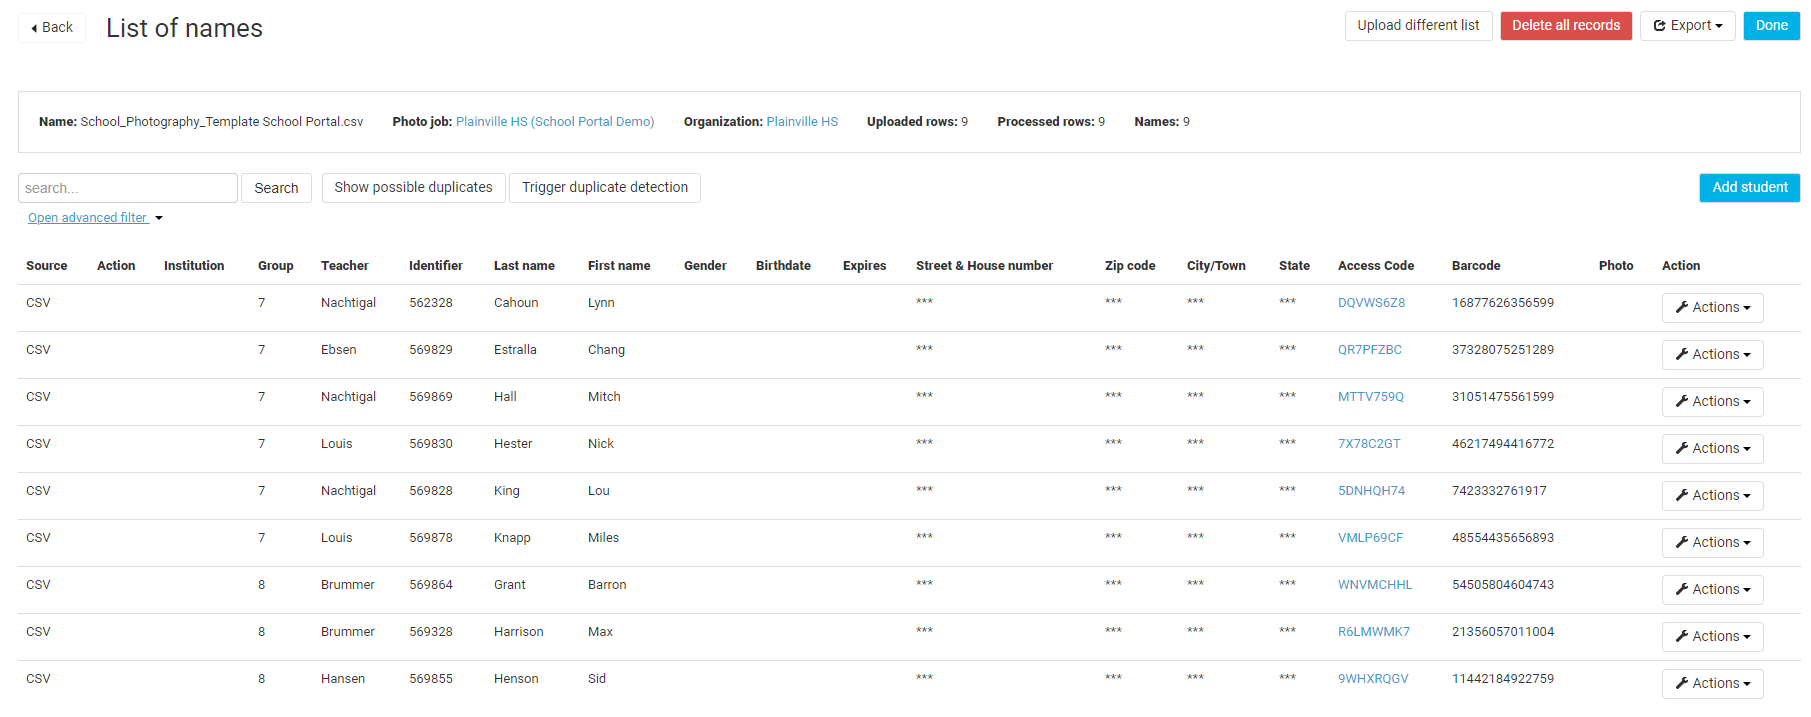Select last name cell Harrison
1811x717 pixels.
pos(519,632)
